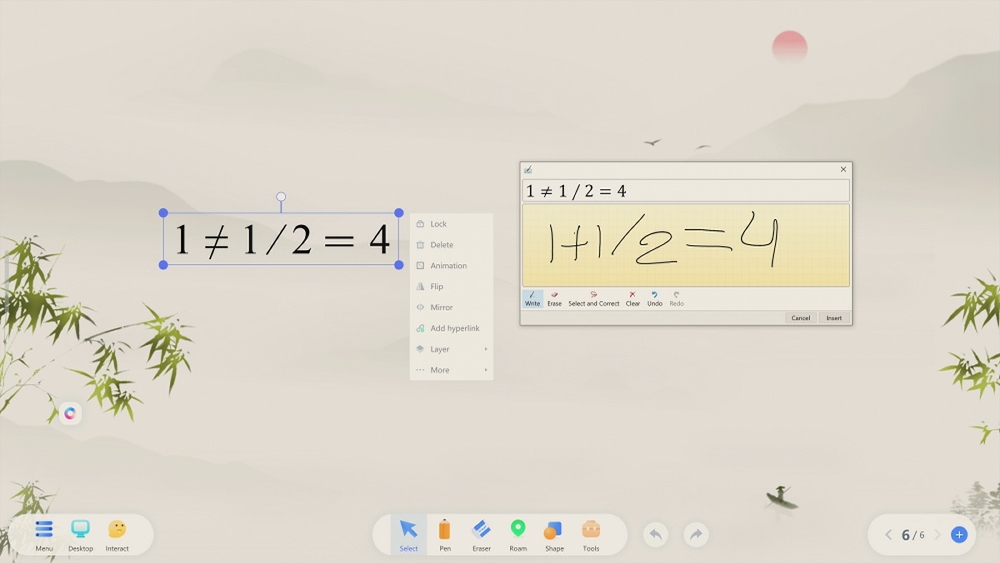Enable the Roam tool
The width and height of the screenshot is (1000, 563).
coord(518,535)
